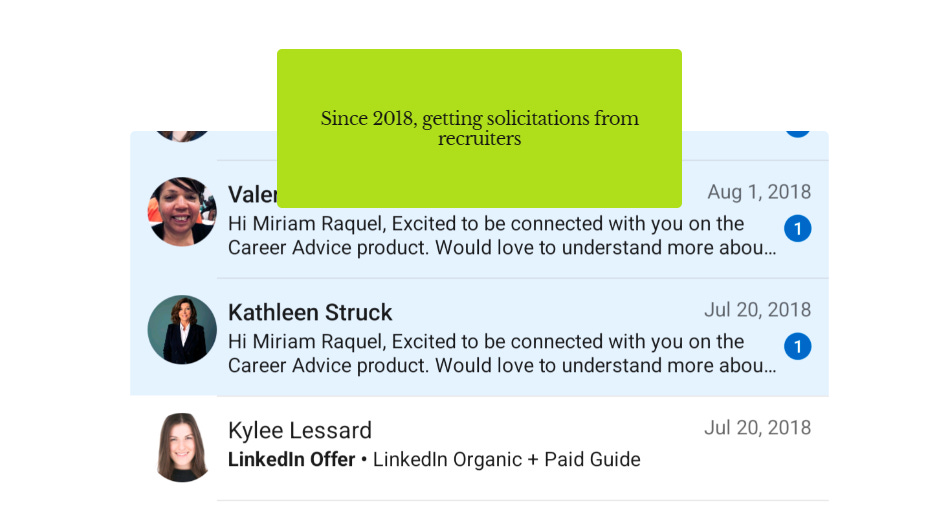Click the 'Since 2018' caption text

[x=479, y=128]
